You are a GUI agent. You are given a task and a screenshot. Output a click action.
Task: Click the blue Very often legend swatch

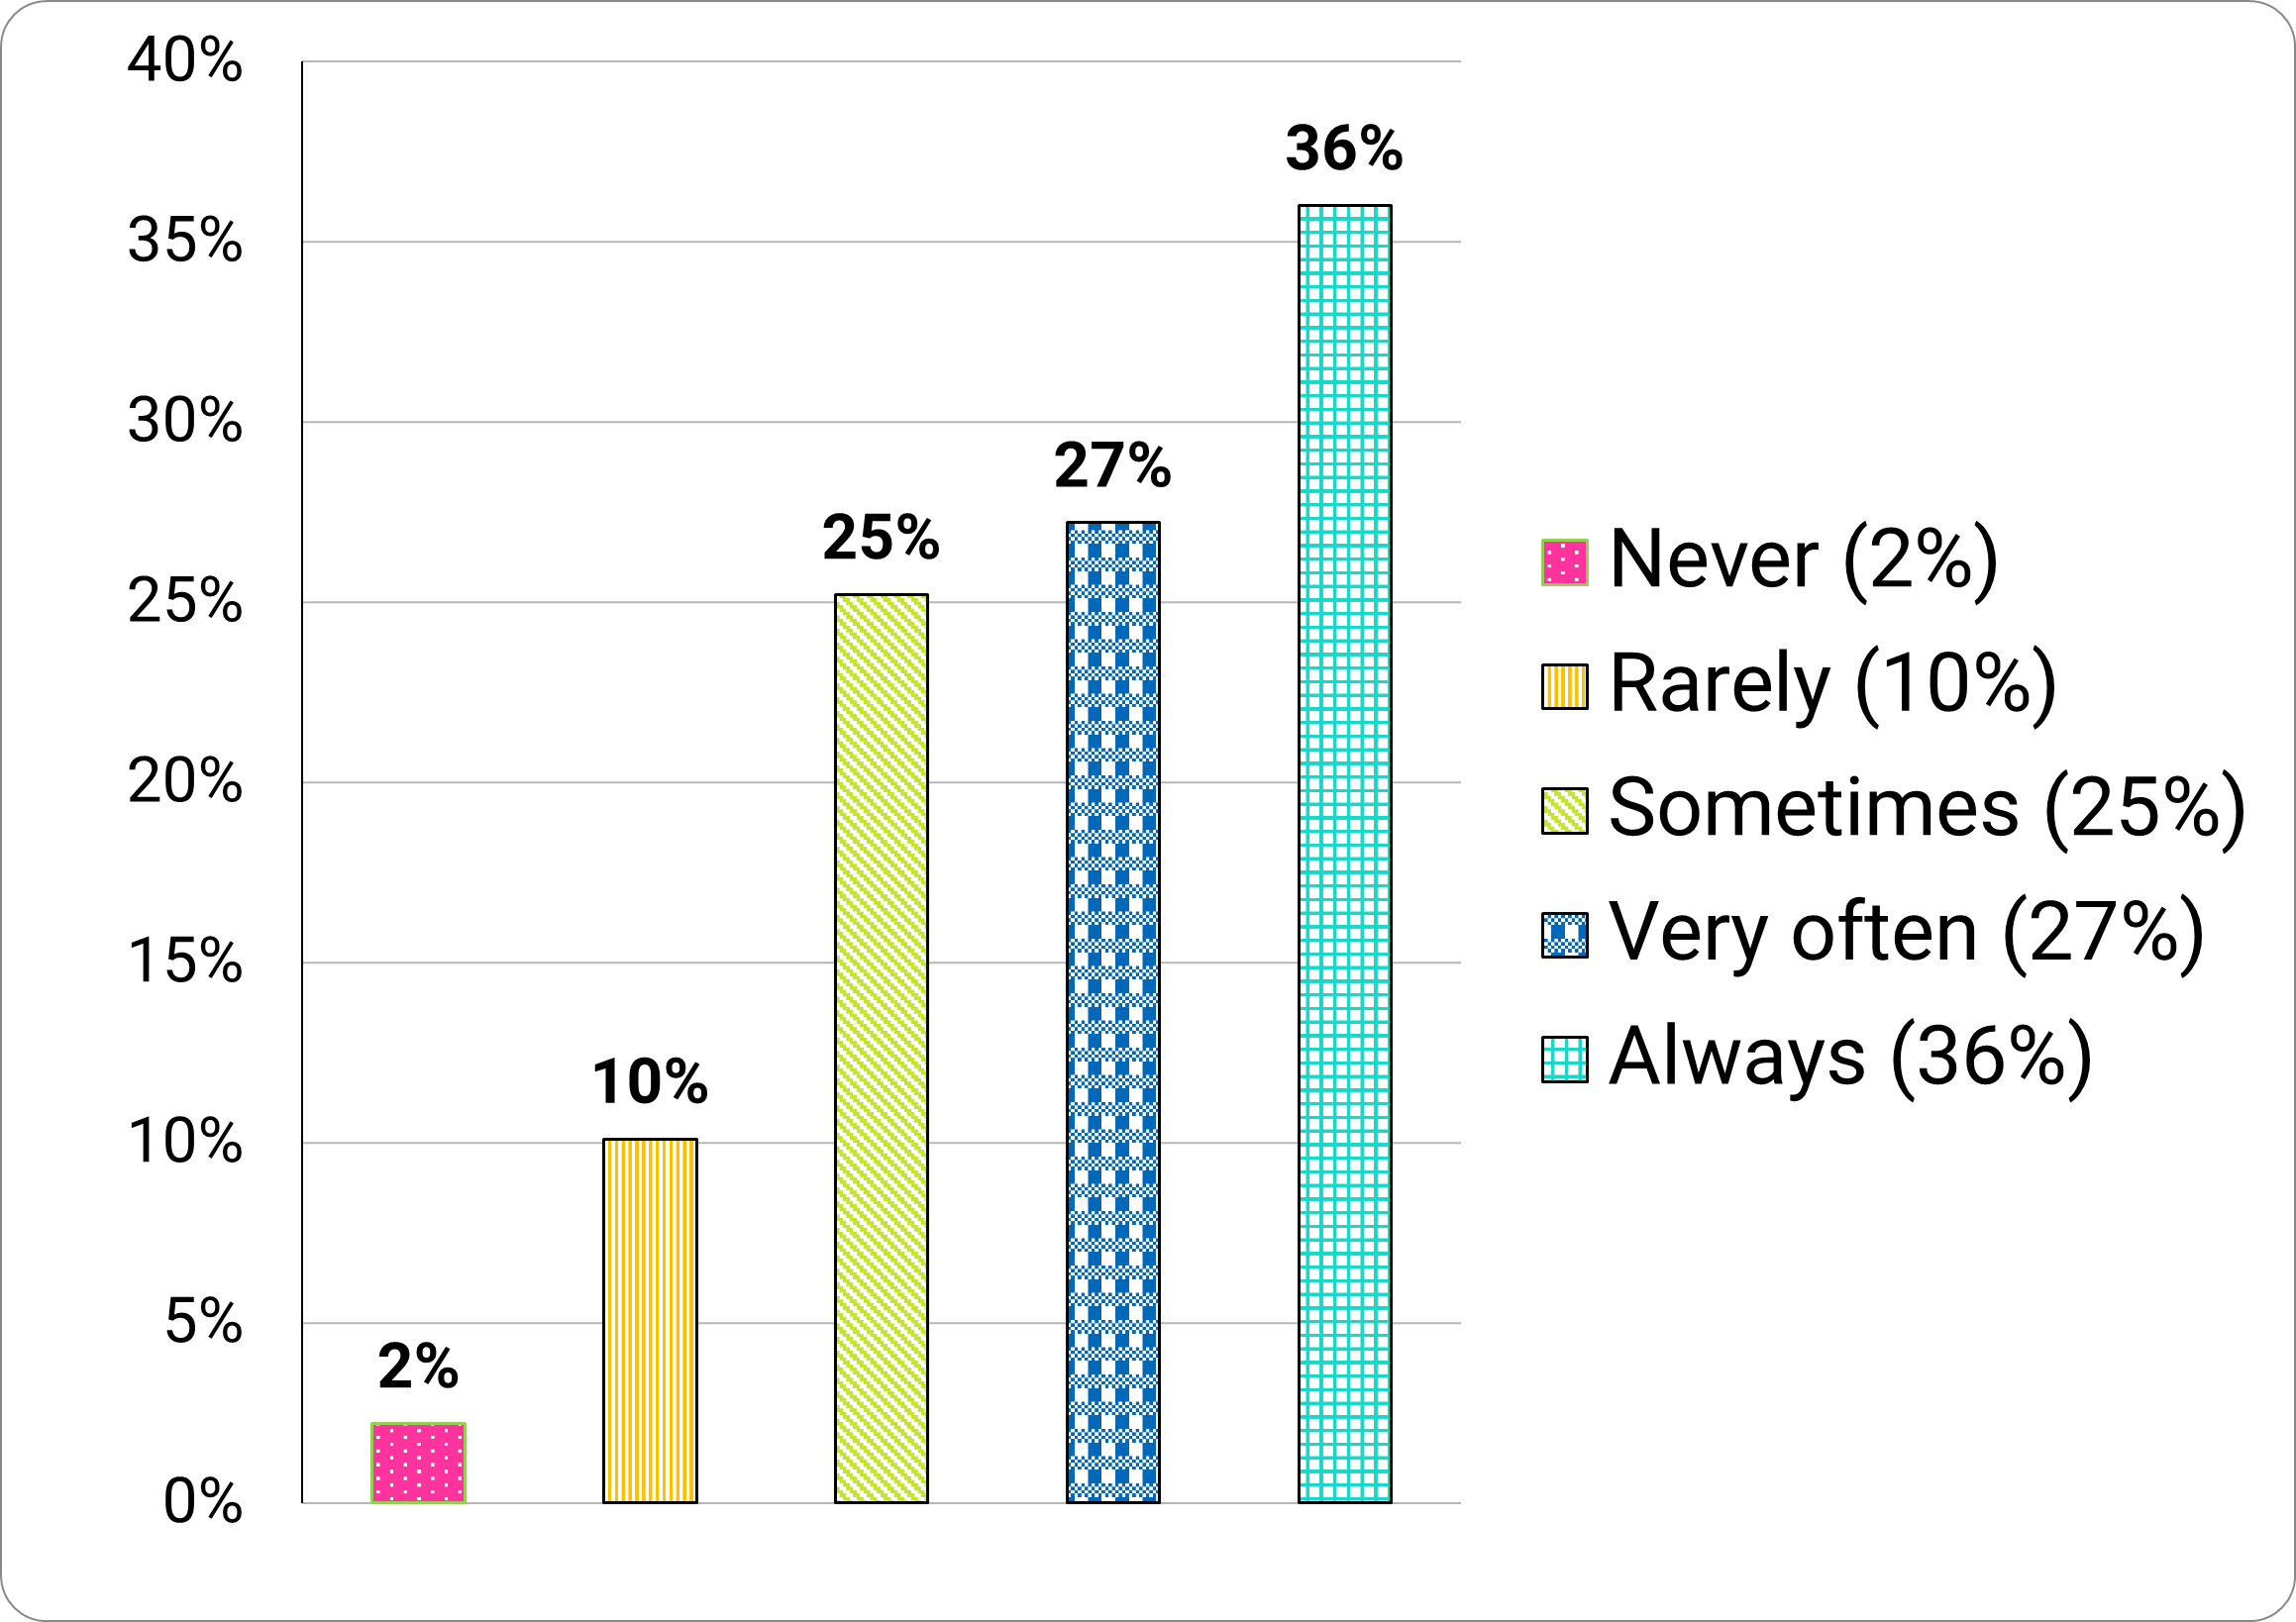1564,935
